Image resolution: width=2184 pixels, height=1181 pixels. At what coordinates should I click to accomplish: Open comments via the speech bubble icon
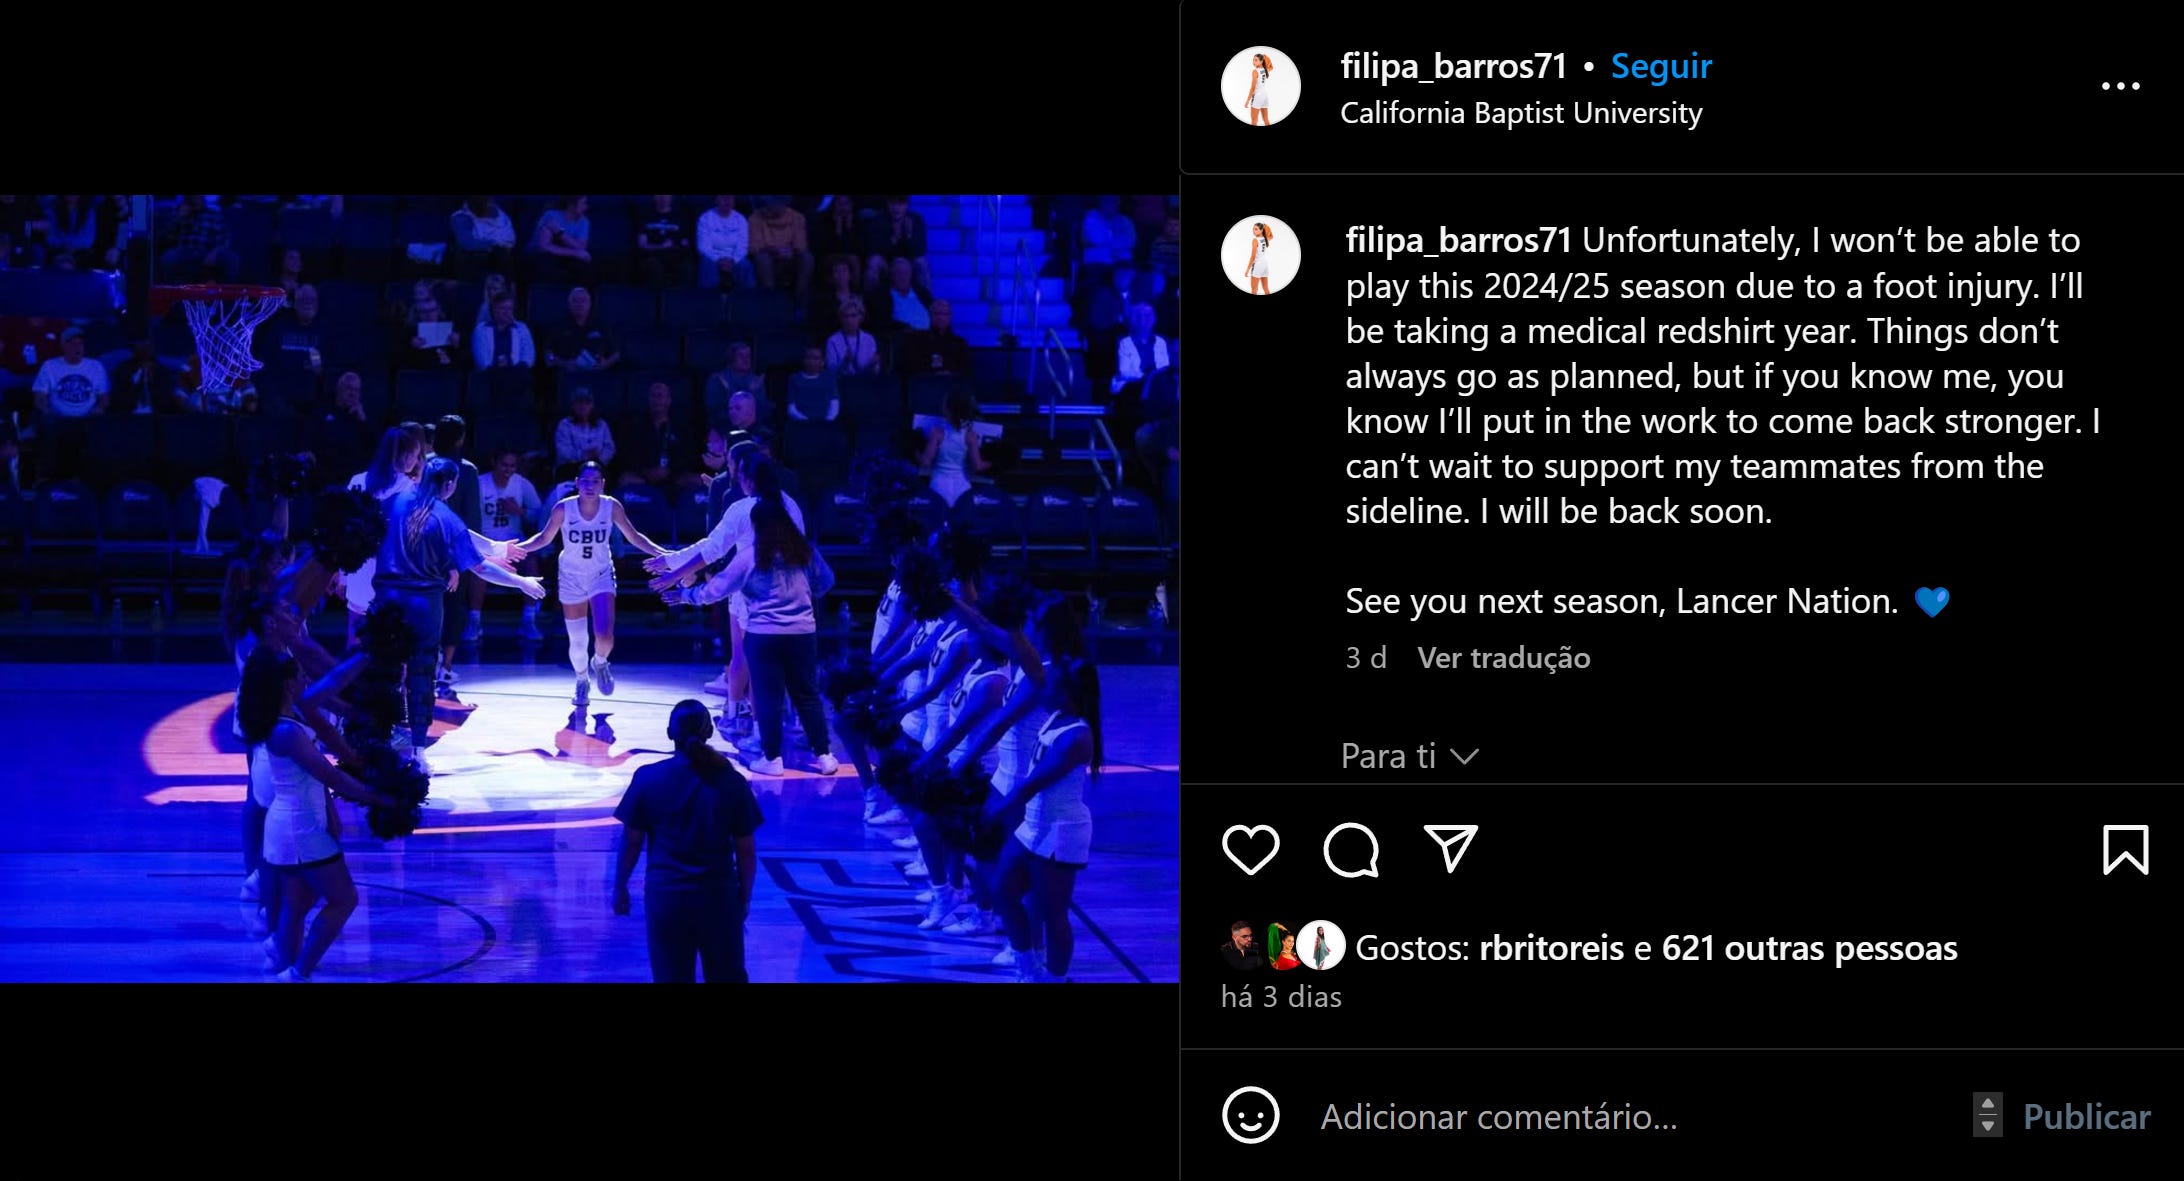1351,850
